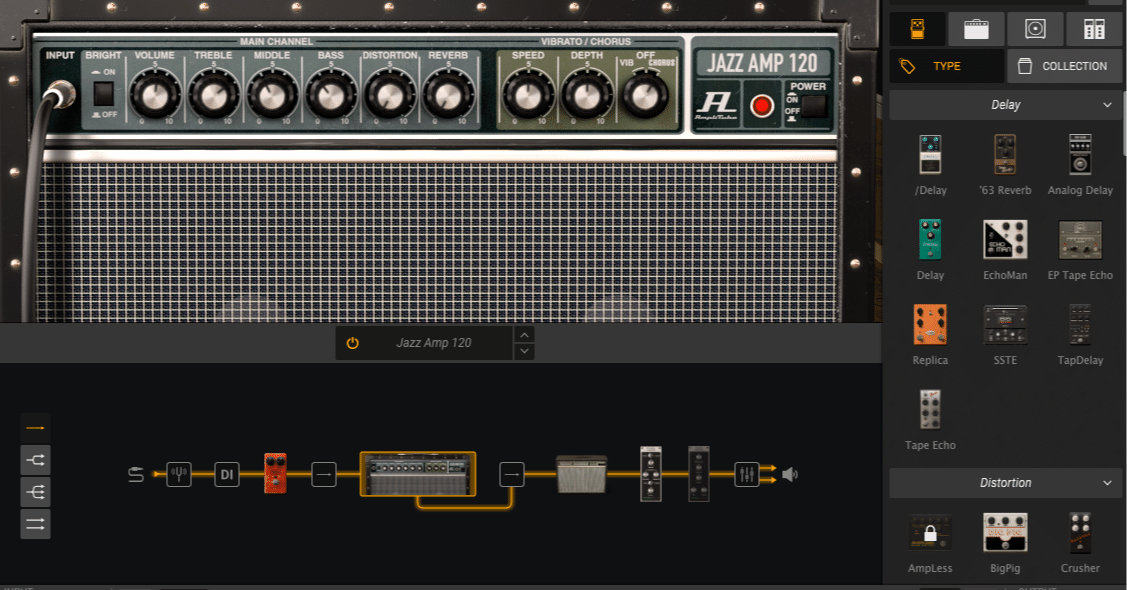Select the Stomp pedal gear category tab
The image size is (1127, 590).
click(x=917, y=29)
